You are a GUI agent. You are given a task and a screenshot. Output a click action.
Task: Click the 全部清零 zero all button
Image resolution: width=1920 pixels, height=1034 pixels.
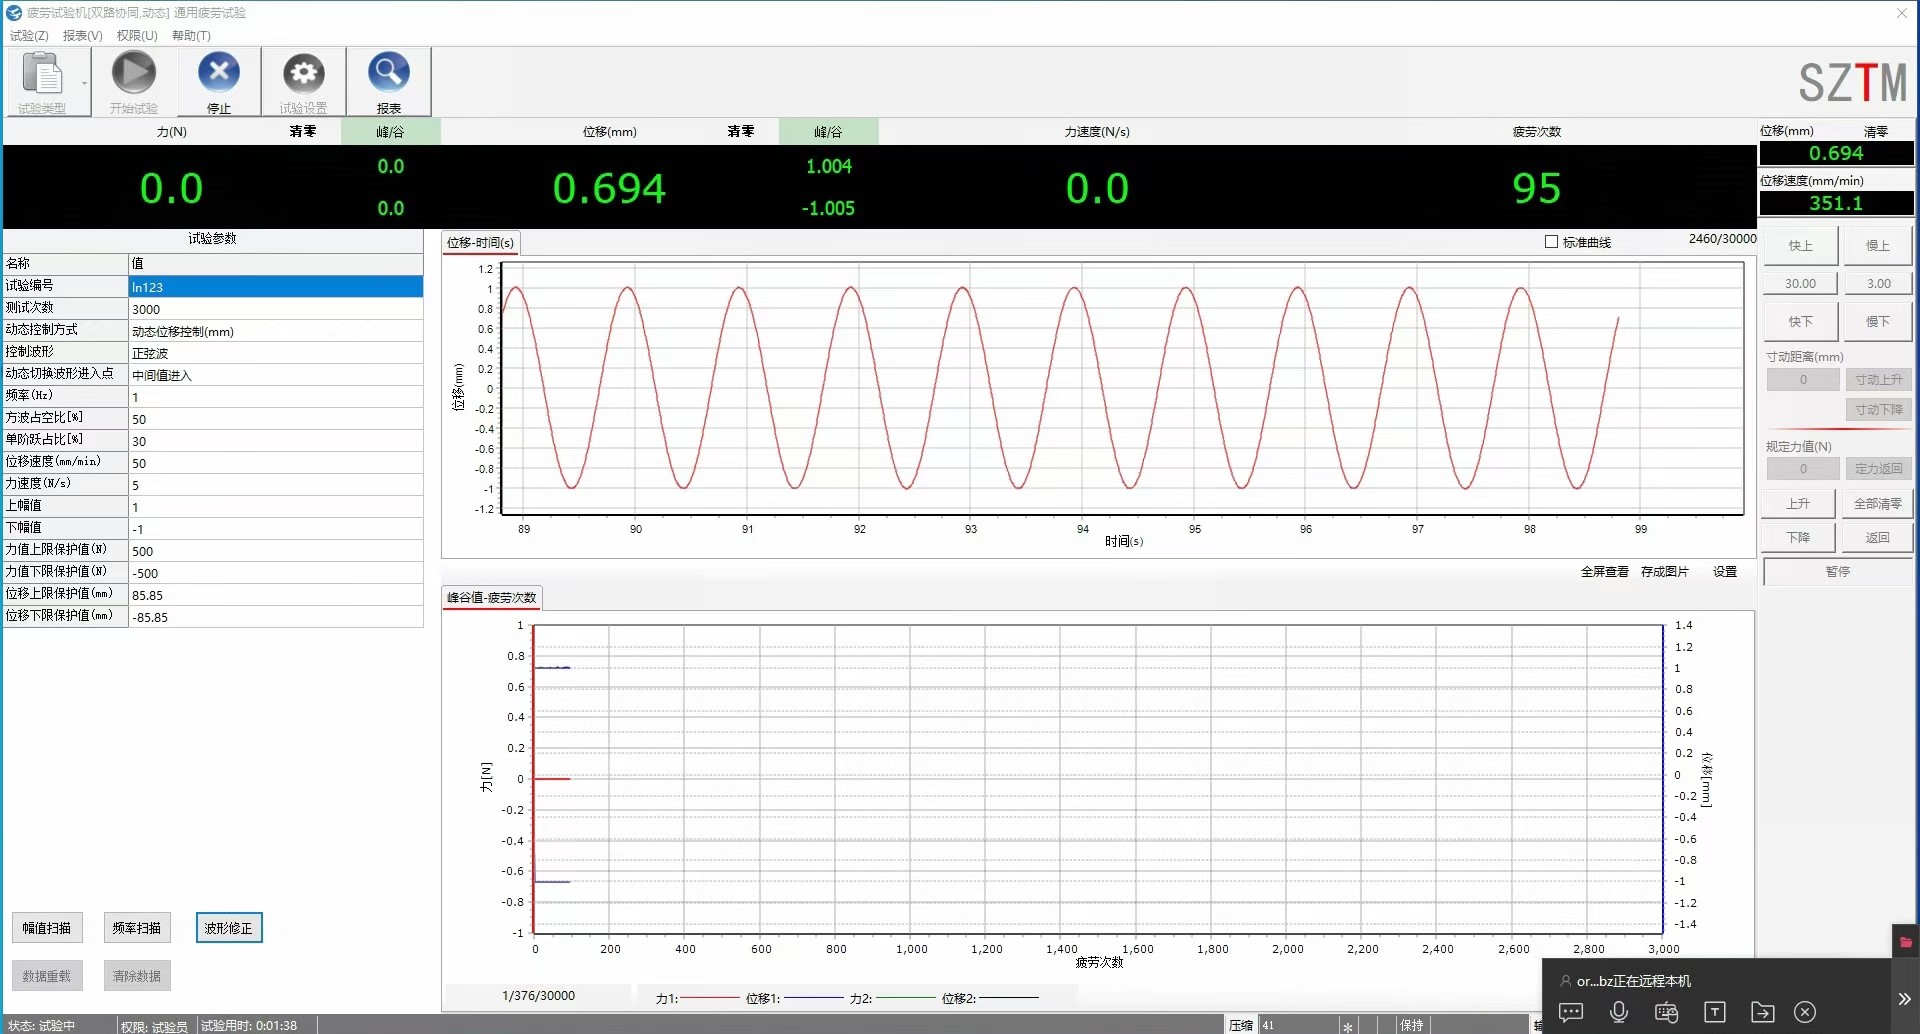tap(1877, 504)
